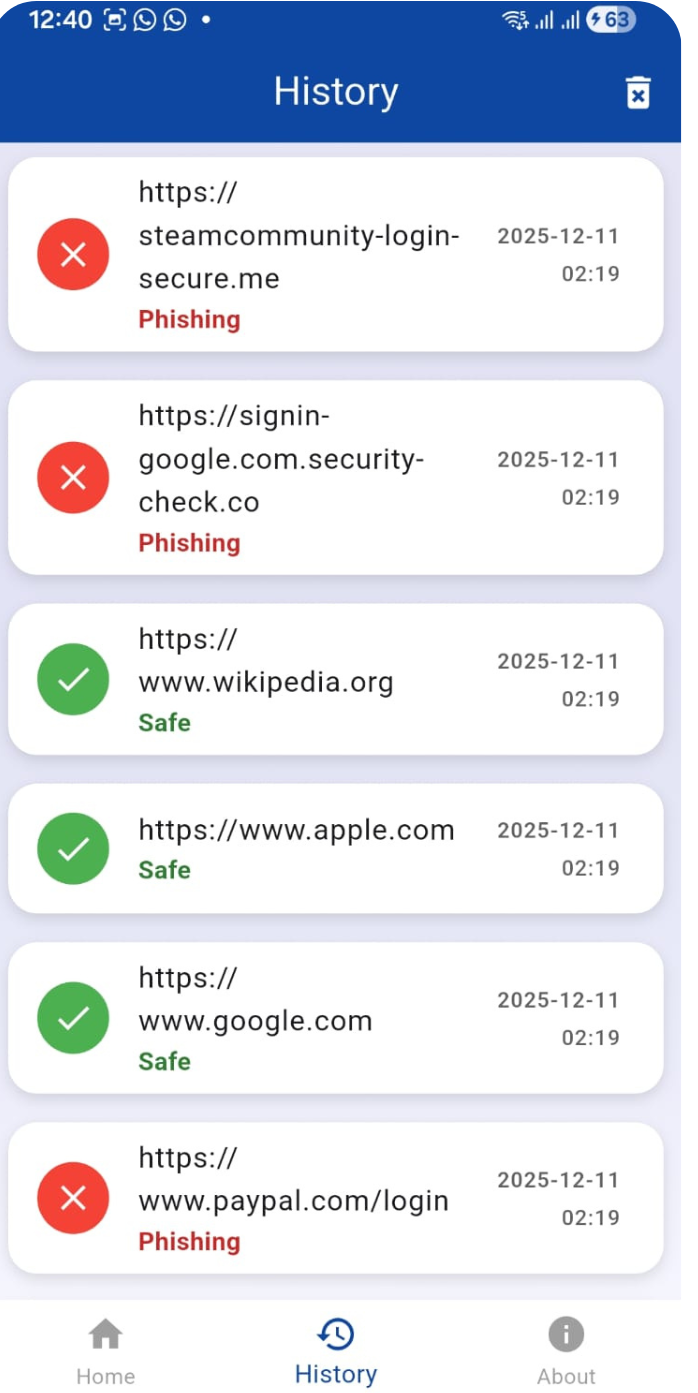Tap green checkmark beside www.wikipedia.org

tap(73, 680)
